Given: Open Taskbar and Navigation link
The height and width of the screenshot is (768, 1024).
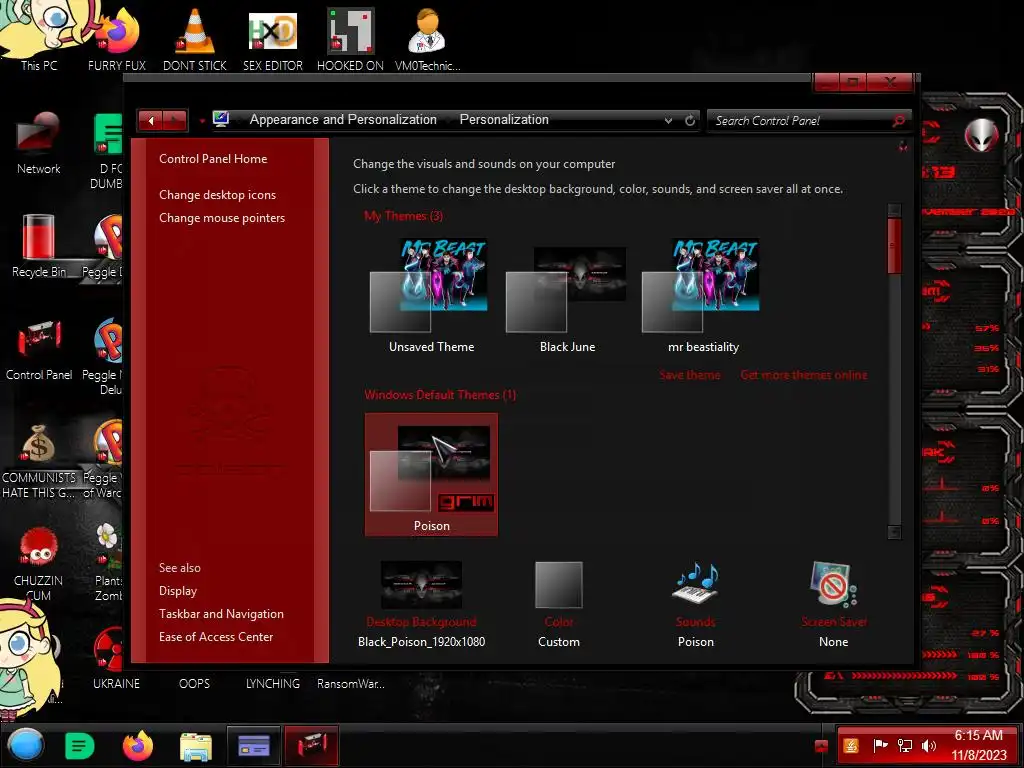Looking at the screenshot, I should [221, 614].
